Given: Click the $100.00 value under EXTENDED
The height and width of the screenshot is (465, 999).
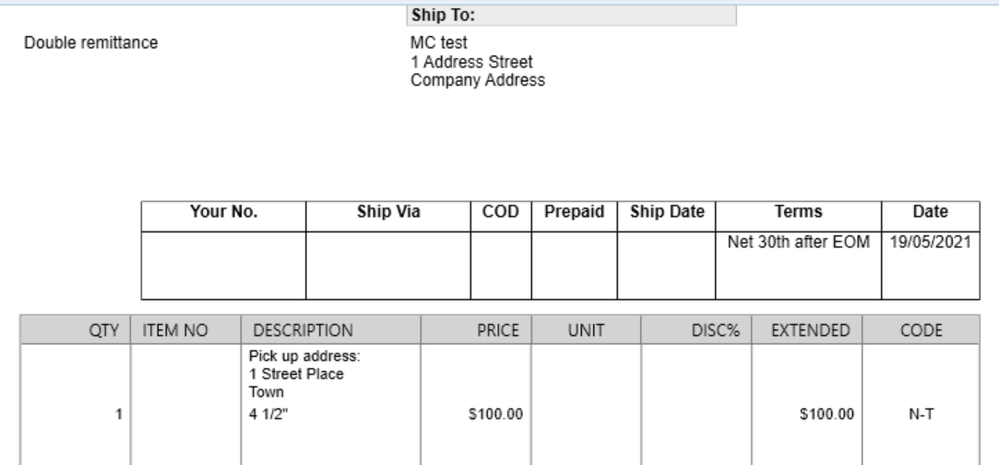Looking at the screenshot, I should (x=826, y=414).
